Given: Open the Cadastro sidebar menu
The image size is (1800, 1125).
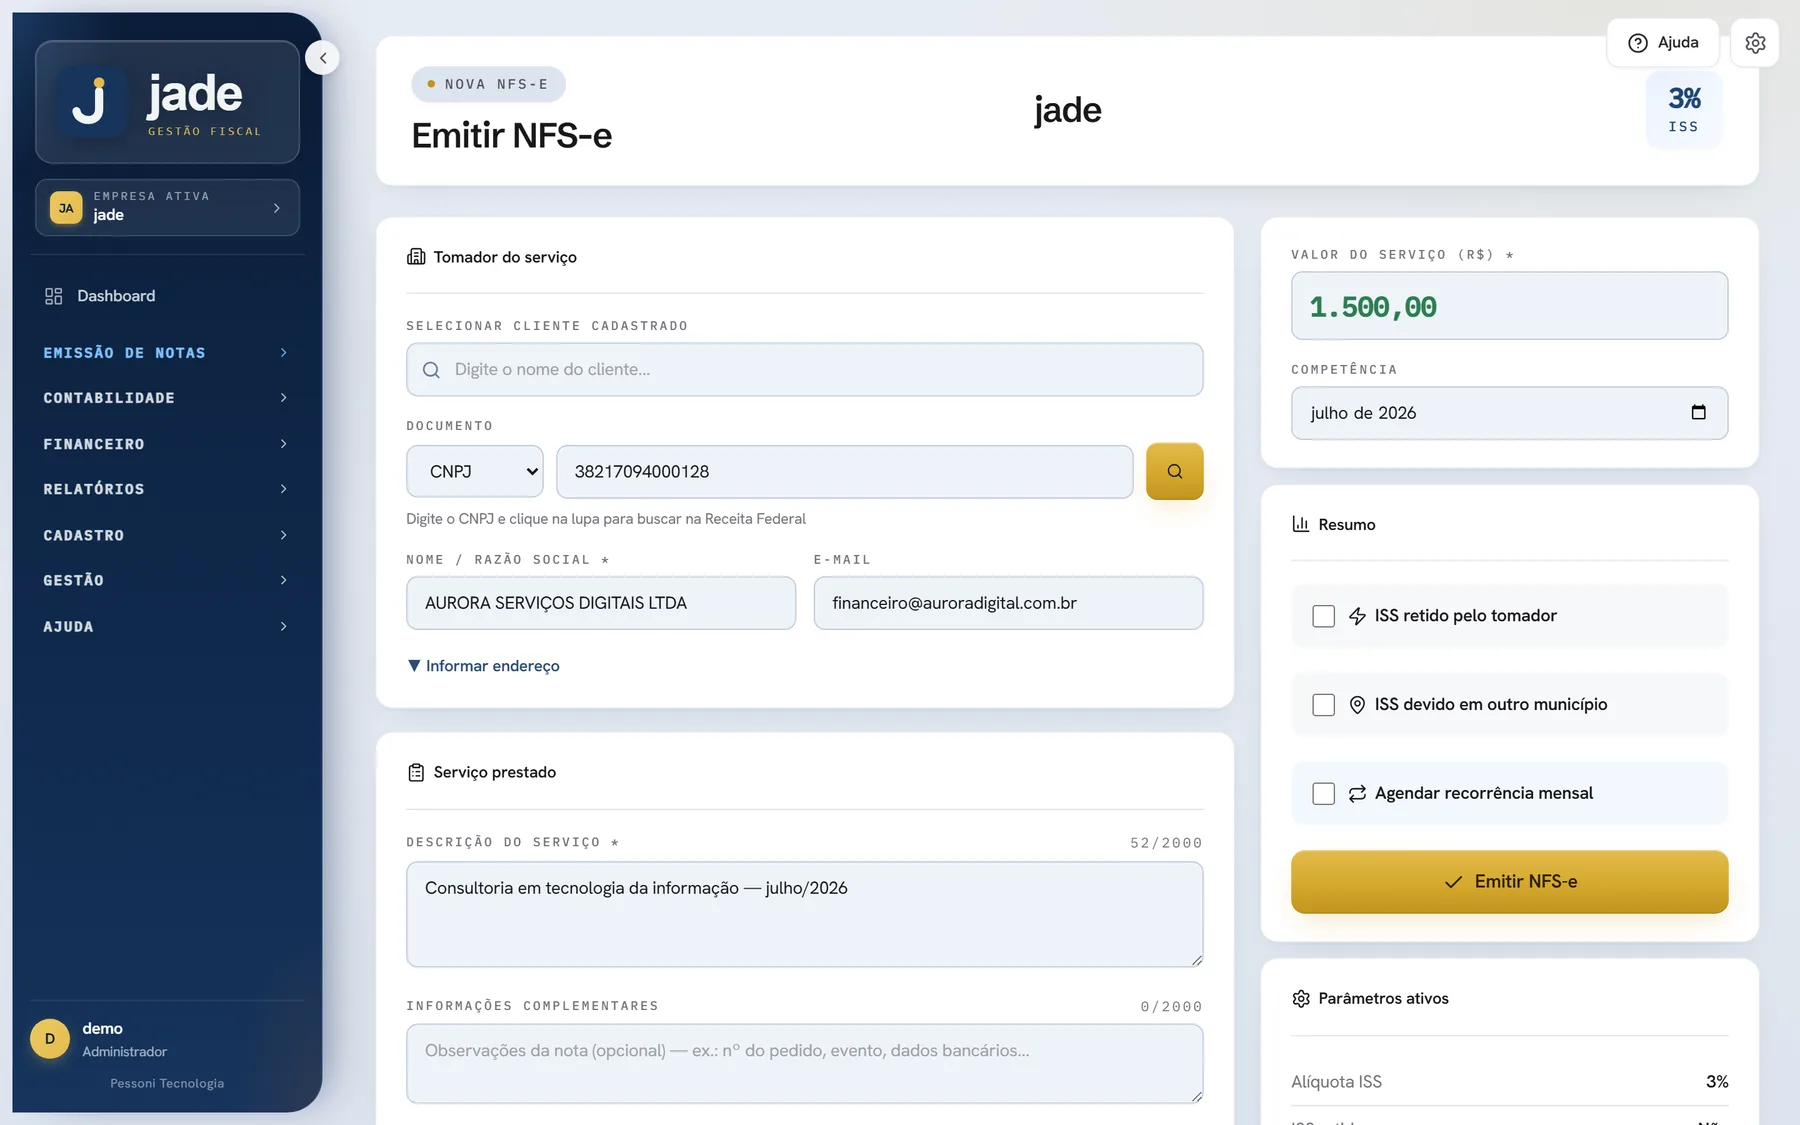Looking at the screenshot, I should coord(166,535).
